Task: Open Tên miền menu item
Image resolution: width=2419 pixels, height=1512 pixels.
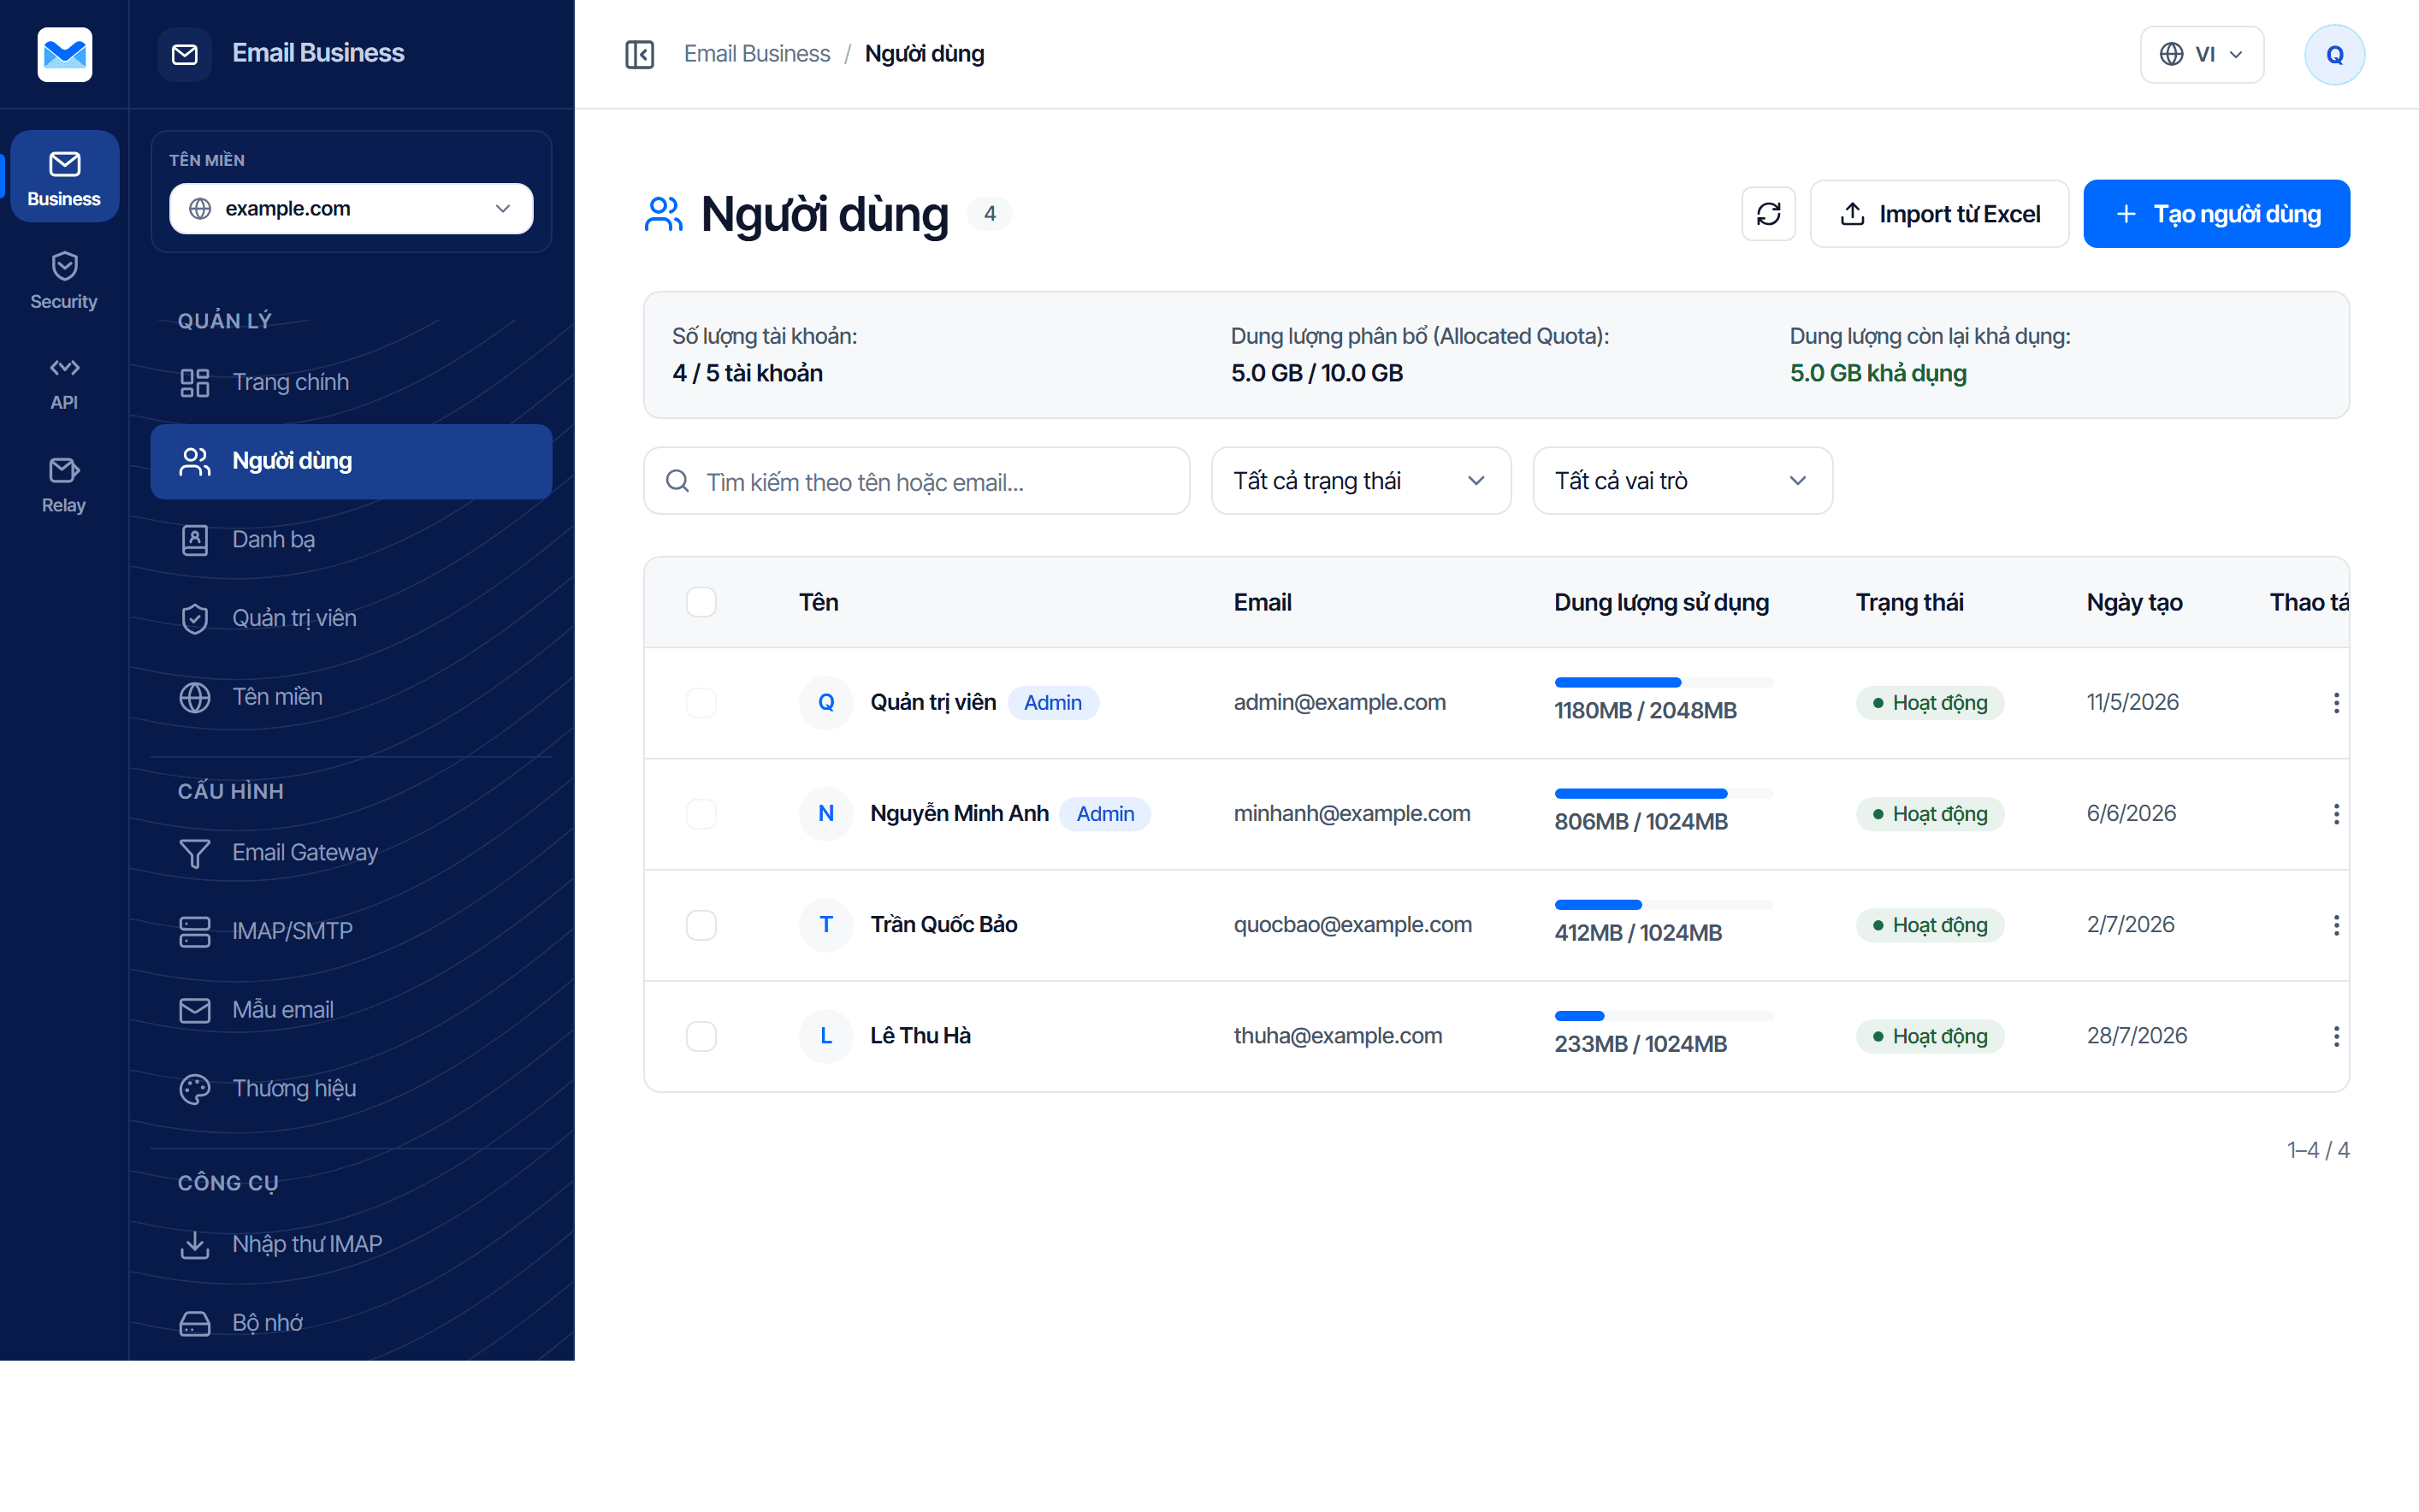Action: (351, 697)
